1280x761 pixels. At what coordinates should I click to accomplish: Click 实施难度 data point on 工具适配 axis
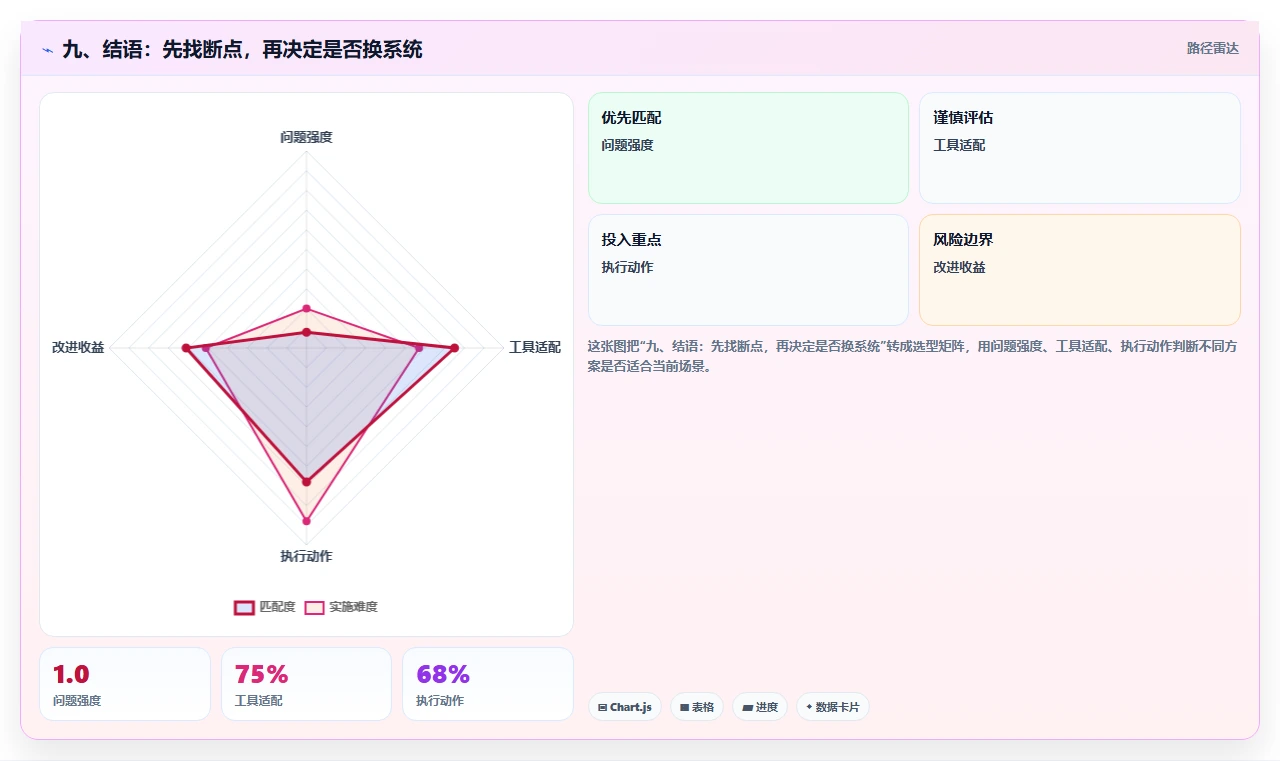point(418,348)
